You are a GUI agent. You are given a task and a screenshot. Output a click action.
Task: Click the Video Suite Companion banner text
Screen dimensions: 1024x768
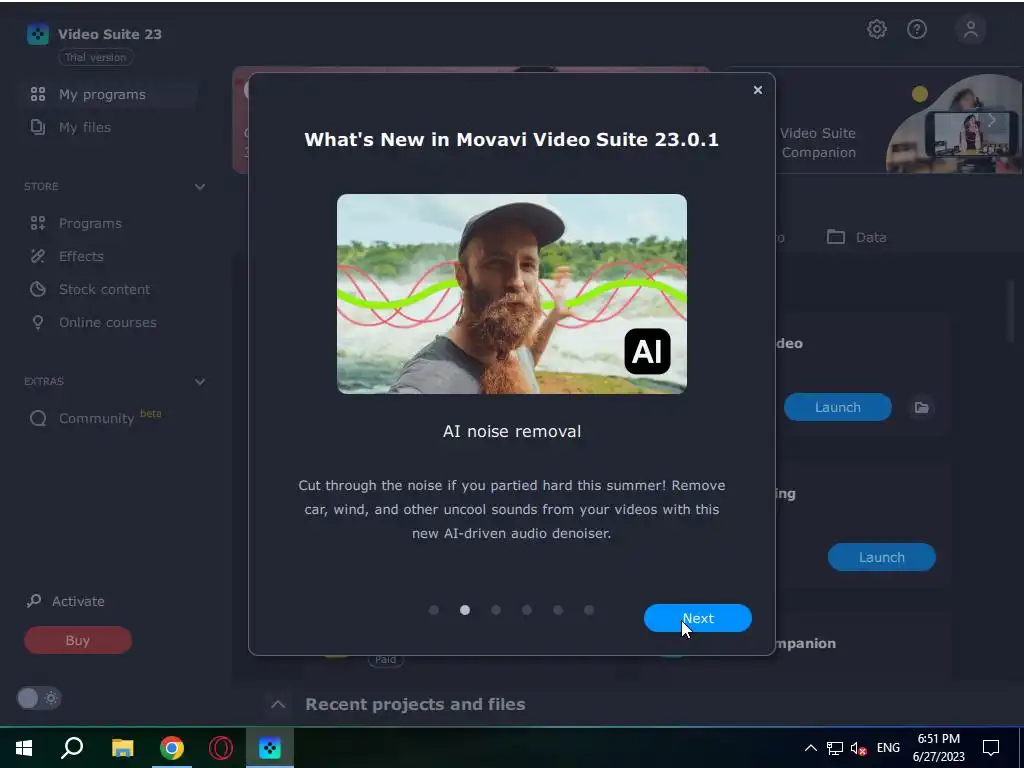(818, 142)
